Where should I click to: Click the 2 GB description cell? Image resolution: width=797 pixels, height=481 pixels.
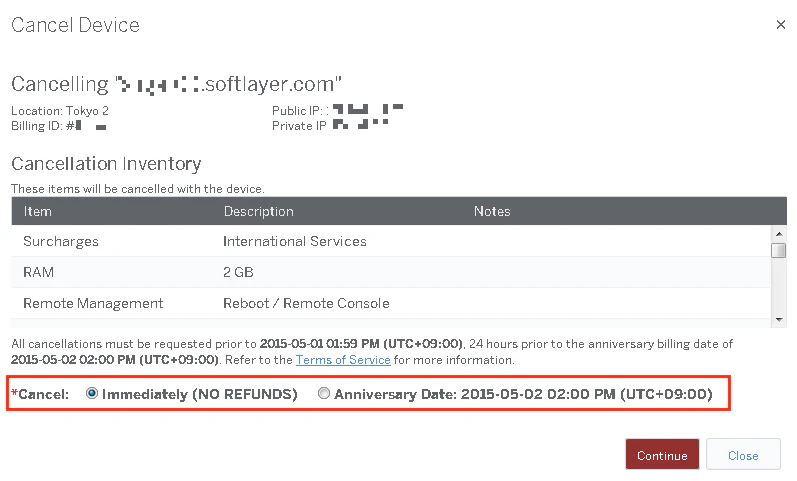point(238,273)
